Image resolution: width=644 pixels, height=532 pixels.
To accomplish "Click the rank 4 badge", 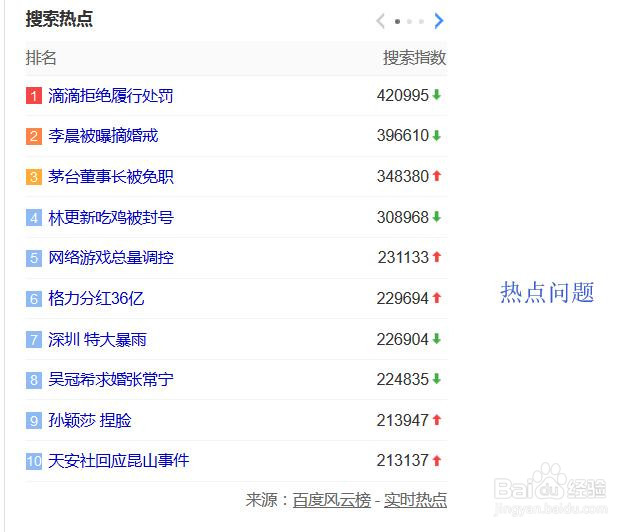I will pyautogui.click(x=34, y=217).
